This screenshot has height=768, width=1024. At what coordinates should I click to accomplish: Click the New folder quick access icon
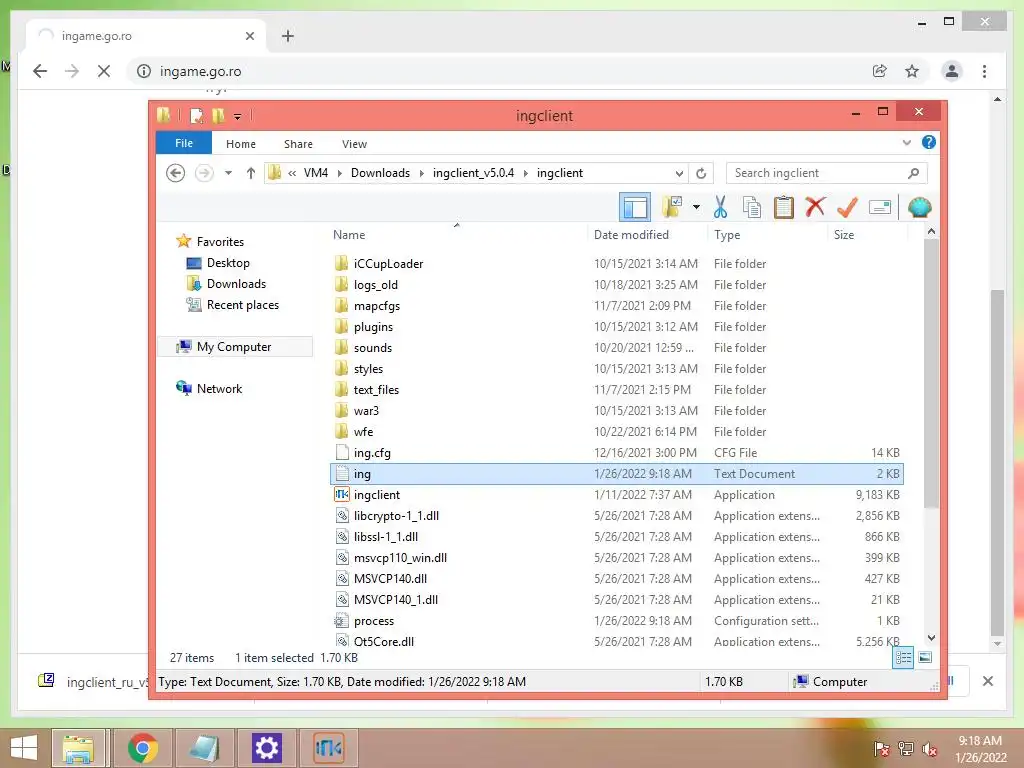pos(218,116)
